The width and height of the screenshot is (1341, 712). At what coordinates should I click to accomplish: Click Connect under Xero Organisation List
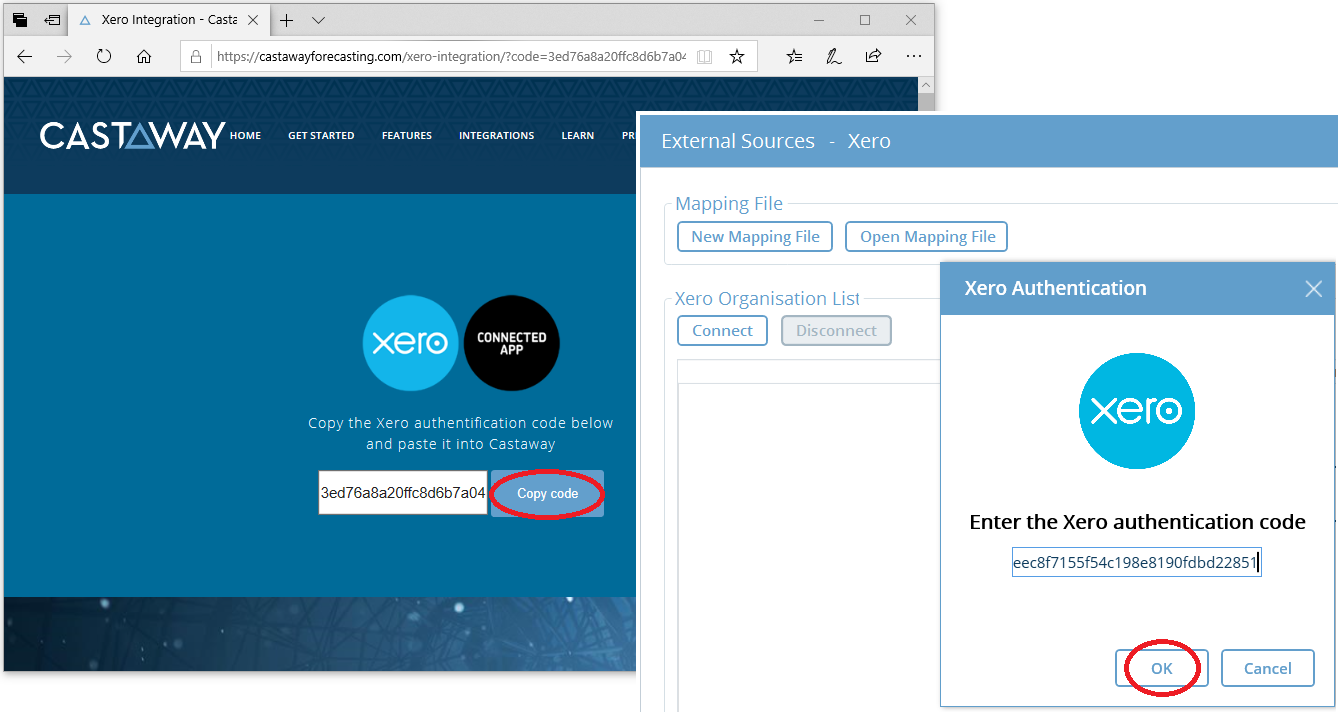tap(722, 330)
